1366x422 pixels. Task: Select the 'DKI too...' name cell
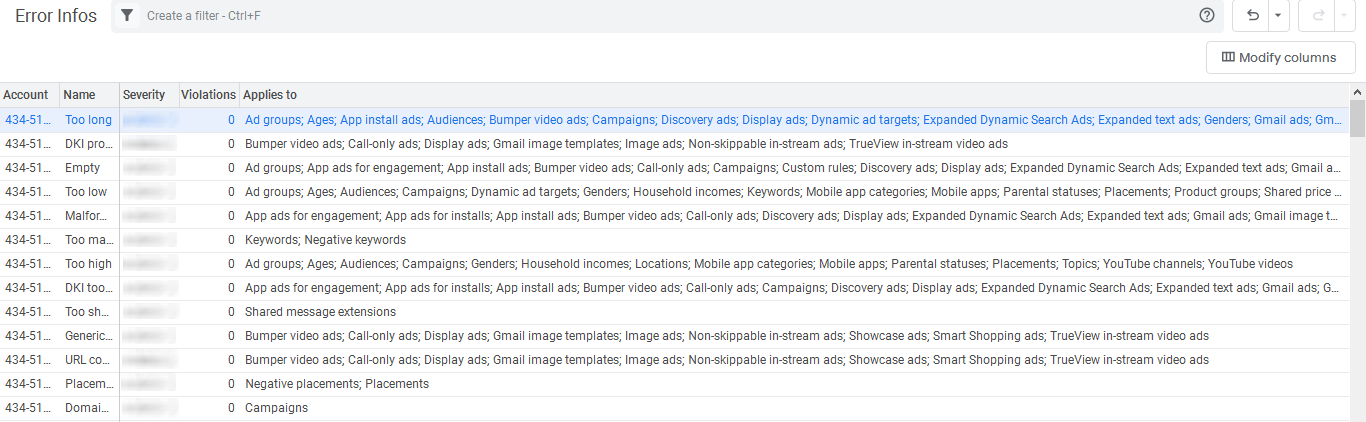tap(89, 288)
